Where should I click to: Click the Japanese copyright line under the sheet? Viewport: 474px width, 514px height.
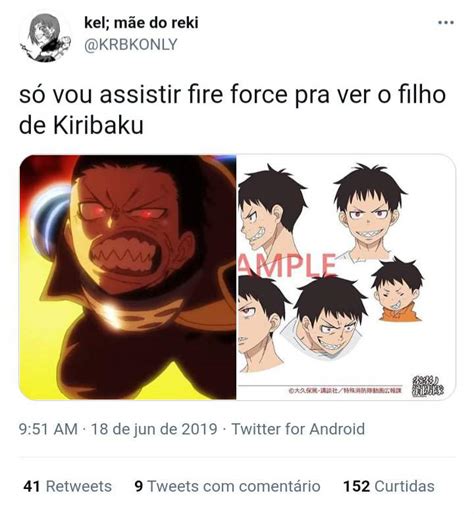point(346,390)
